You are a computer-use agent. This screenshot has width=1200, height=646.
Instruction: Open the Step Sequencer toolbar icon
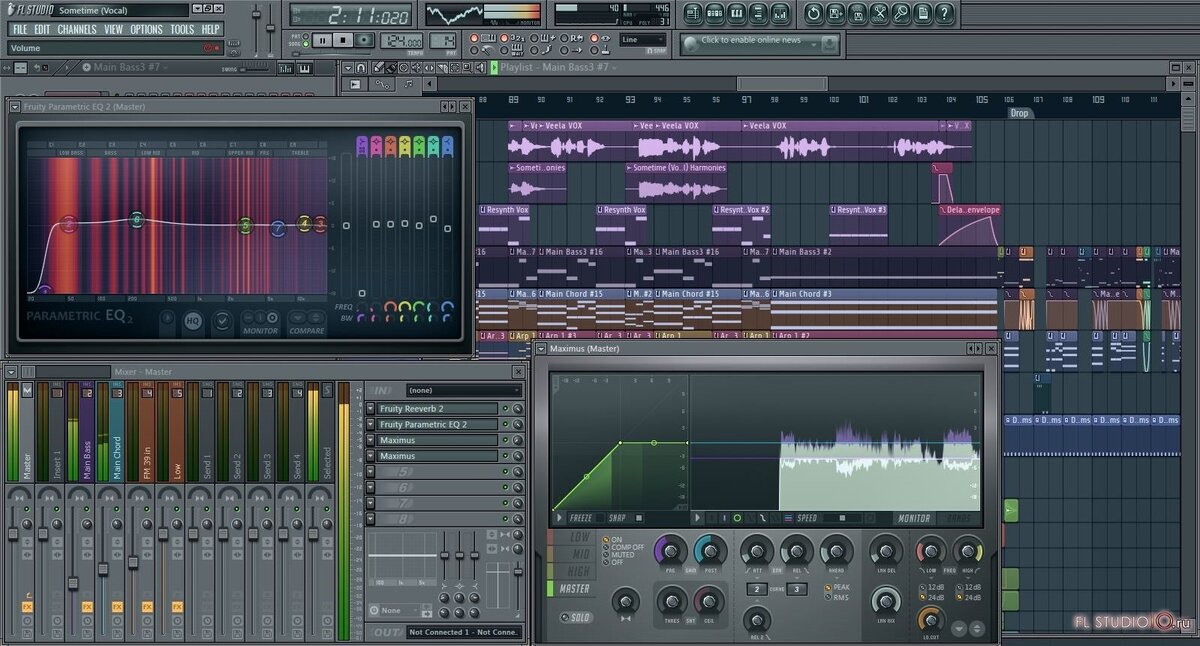714,14
